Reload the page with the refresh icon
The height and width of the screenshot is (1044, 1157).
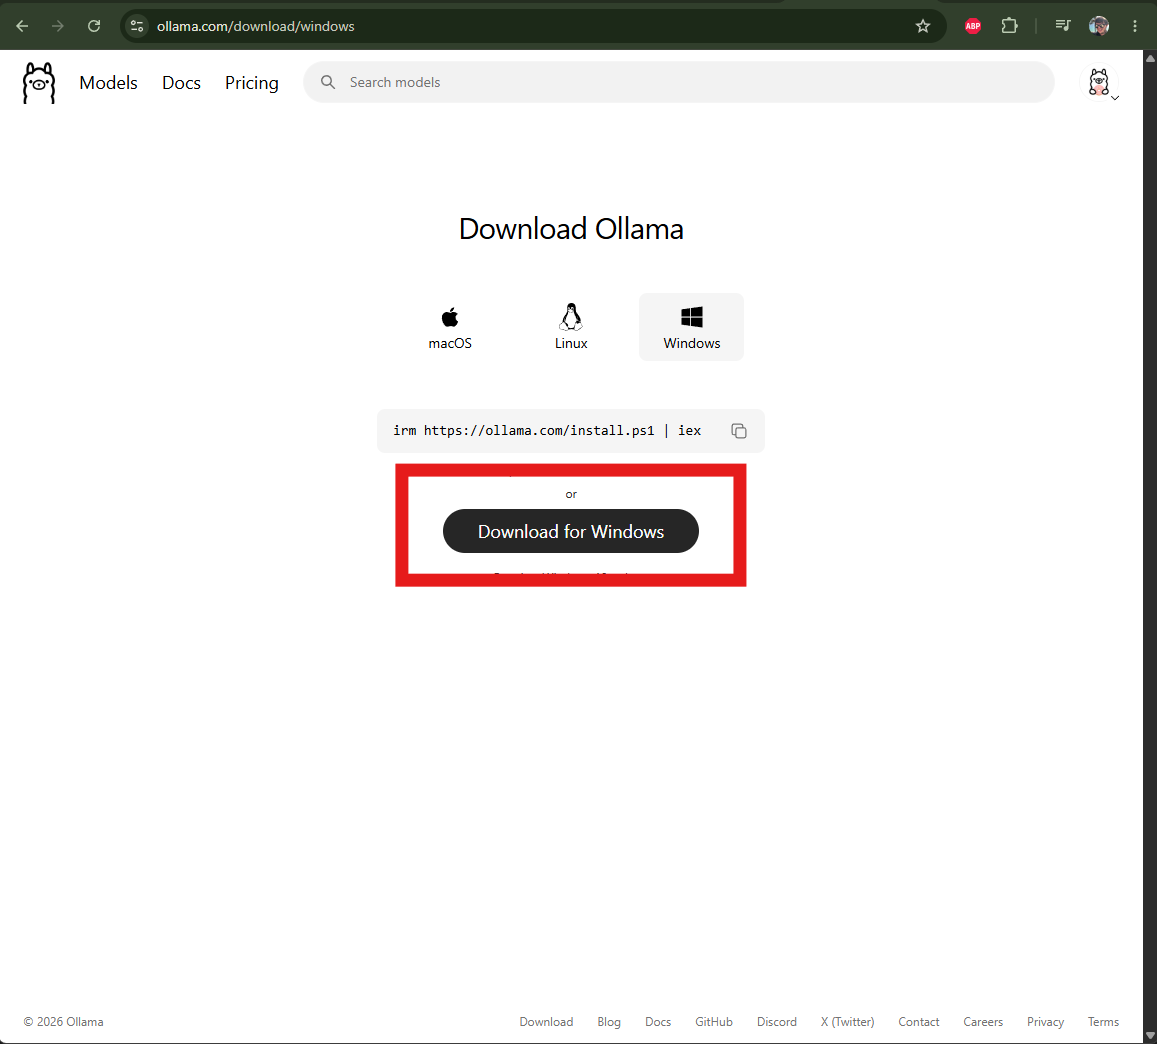[94, 26]
